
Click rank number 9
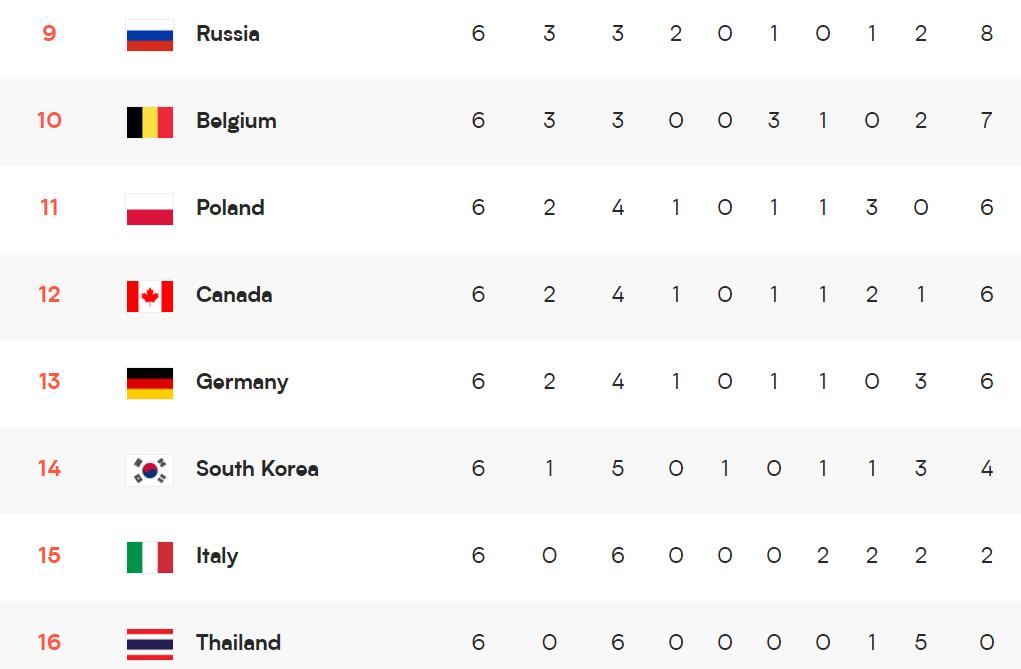tap(49, 34)
